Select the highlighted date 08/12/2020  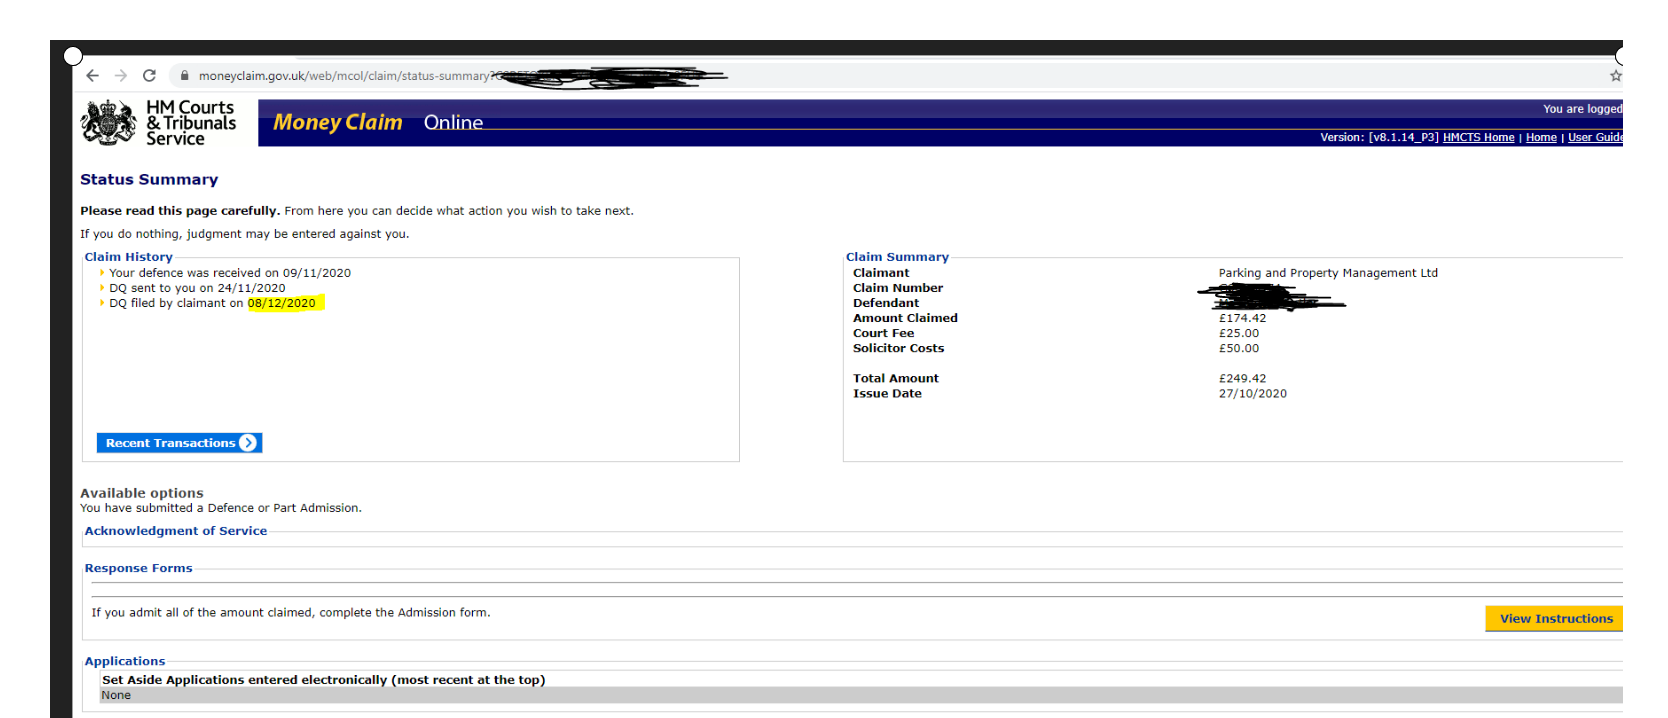coord(282,303)
